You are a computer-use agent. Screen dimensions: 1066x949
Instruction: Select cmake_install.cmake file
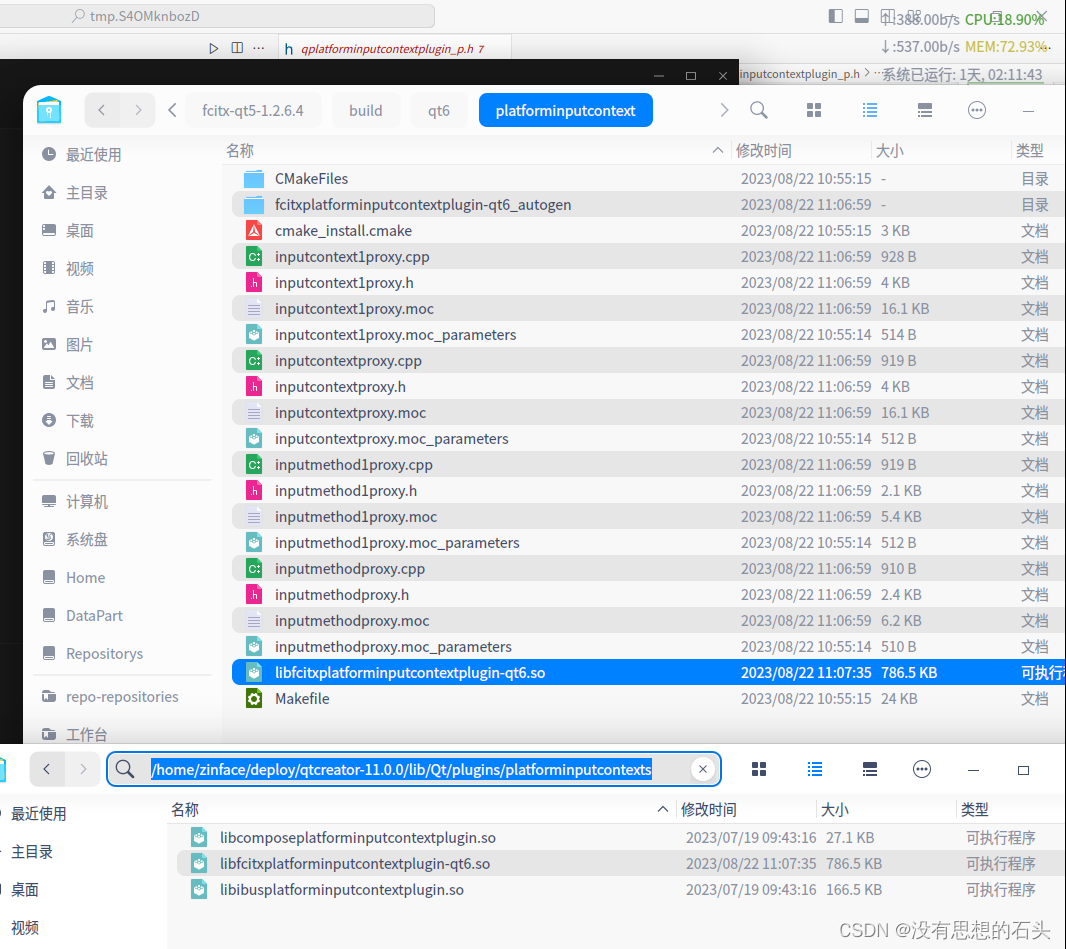click(648, 231)
